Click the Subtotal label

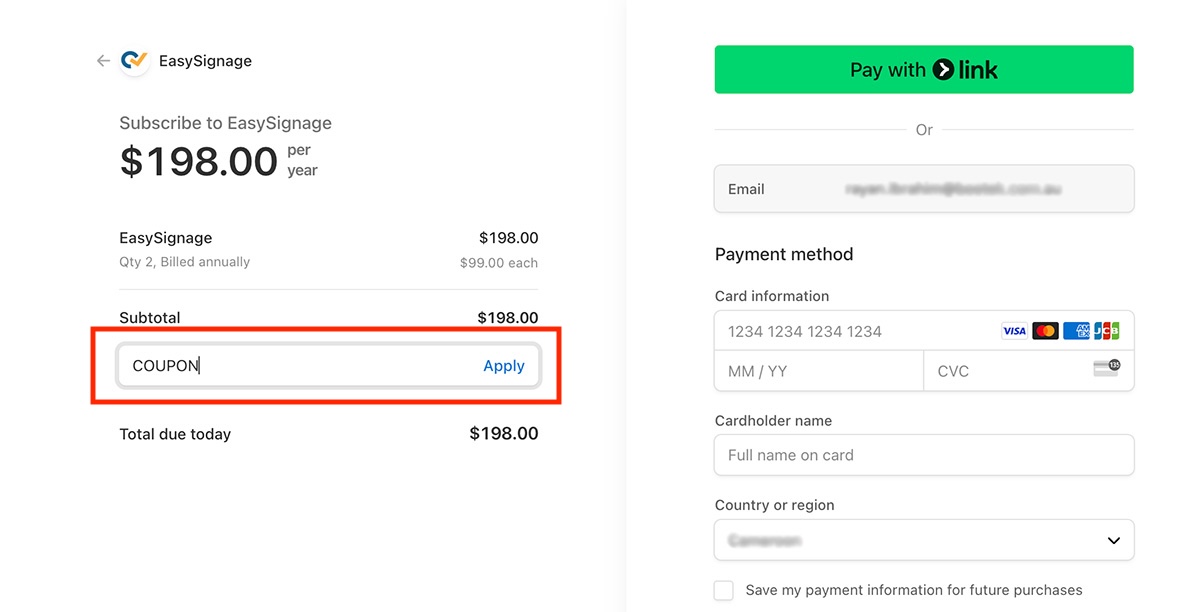pos(150,318)
